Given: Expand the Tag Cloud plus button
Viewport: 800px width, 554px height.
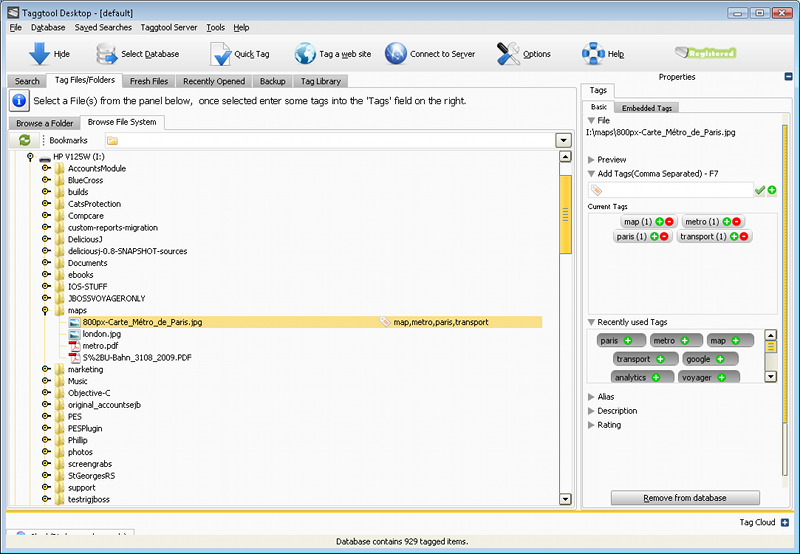Looking at the screenshot, I should tap(785, 522).
